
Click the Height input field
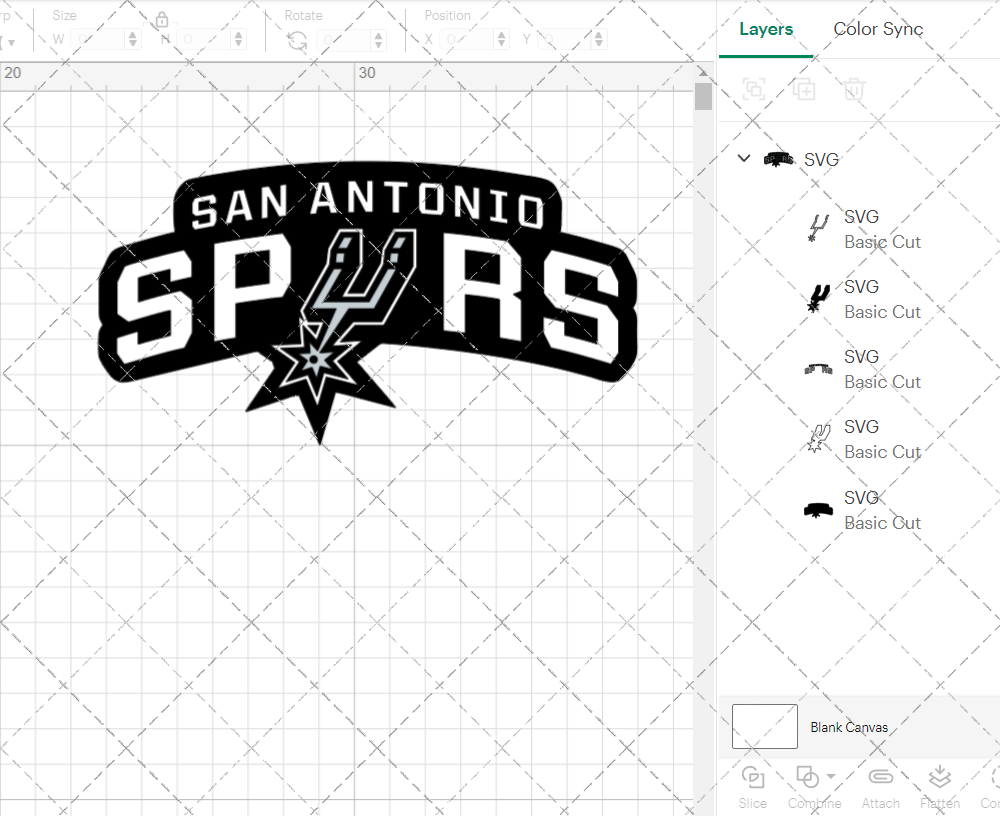(x=205, y=40)
